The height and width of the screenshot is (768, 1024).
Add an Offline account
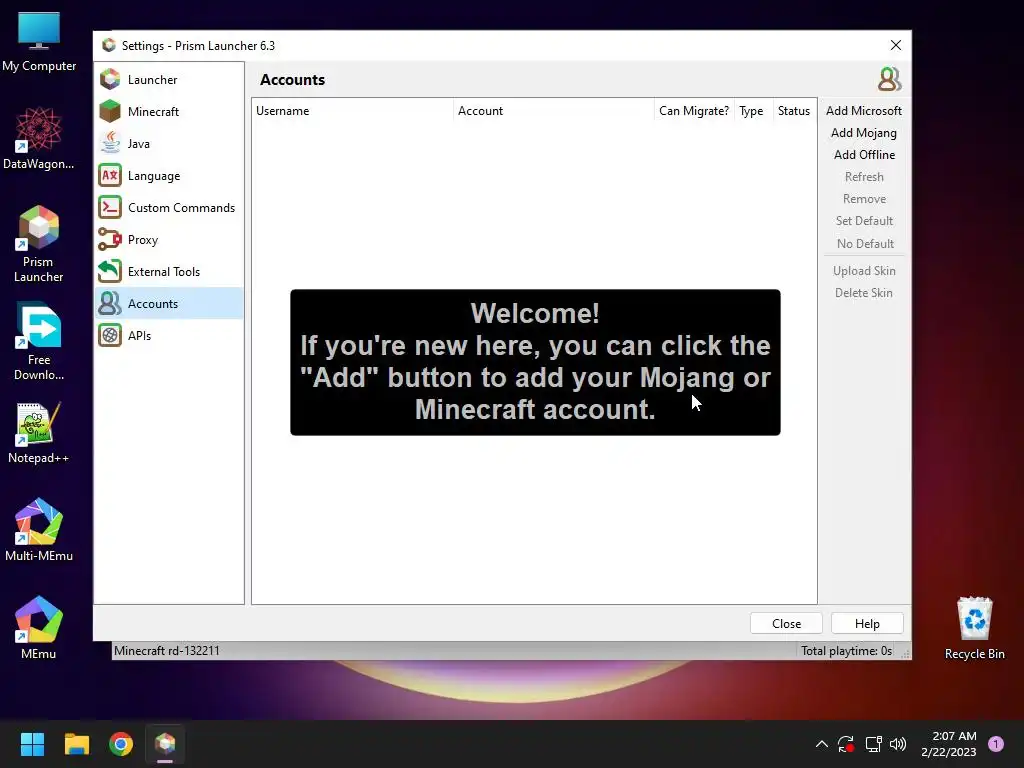[864, 155]
